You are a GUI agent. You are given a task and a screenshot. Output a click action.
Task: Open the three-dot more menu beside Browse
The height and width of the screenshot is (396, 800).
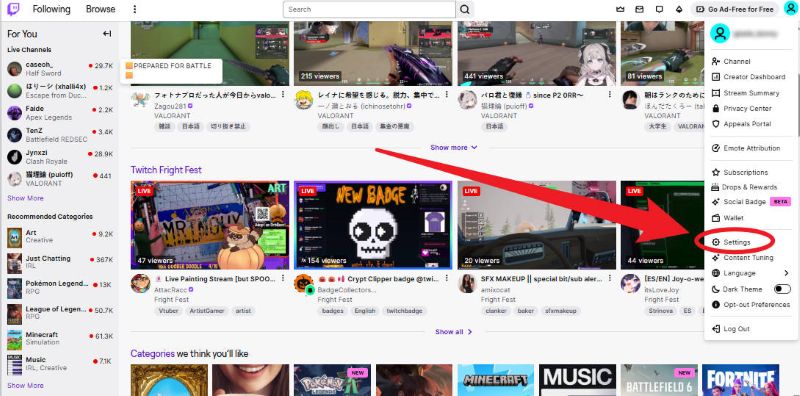click(135, 9)
